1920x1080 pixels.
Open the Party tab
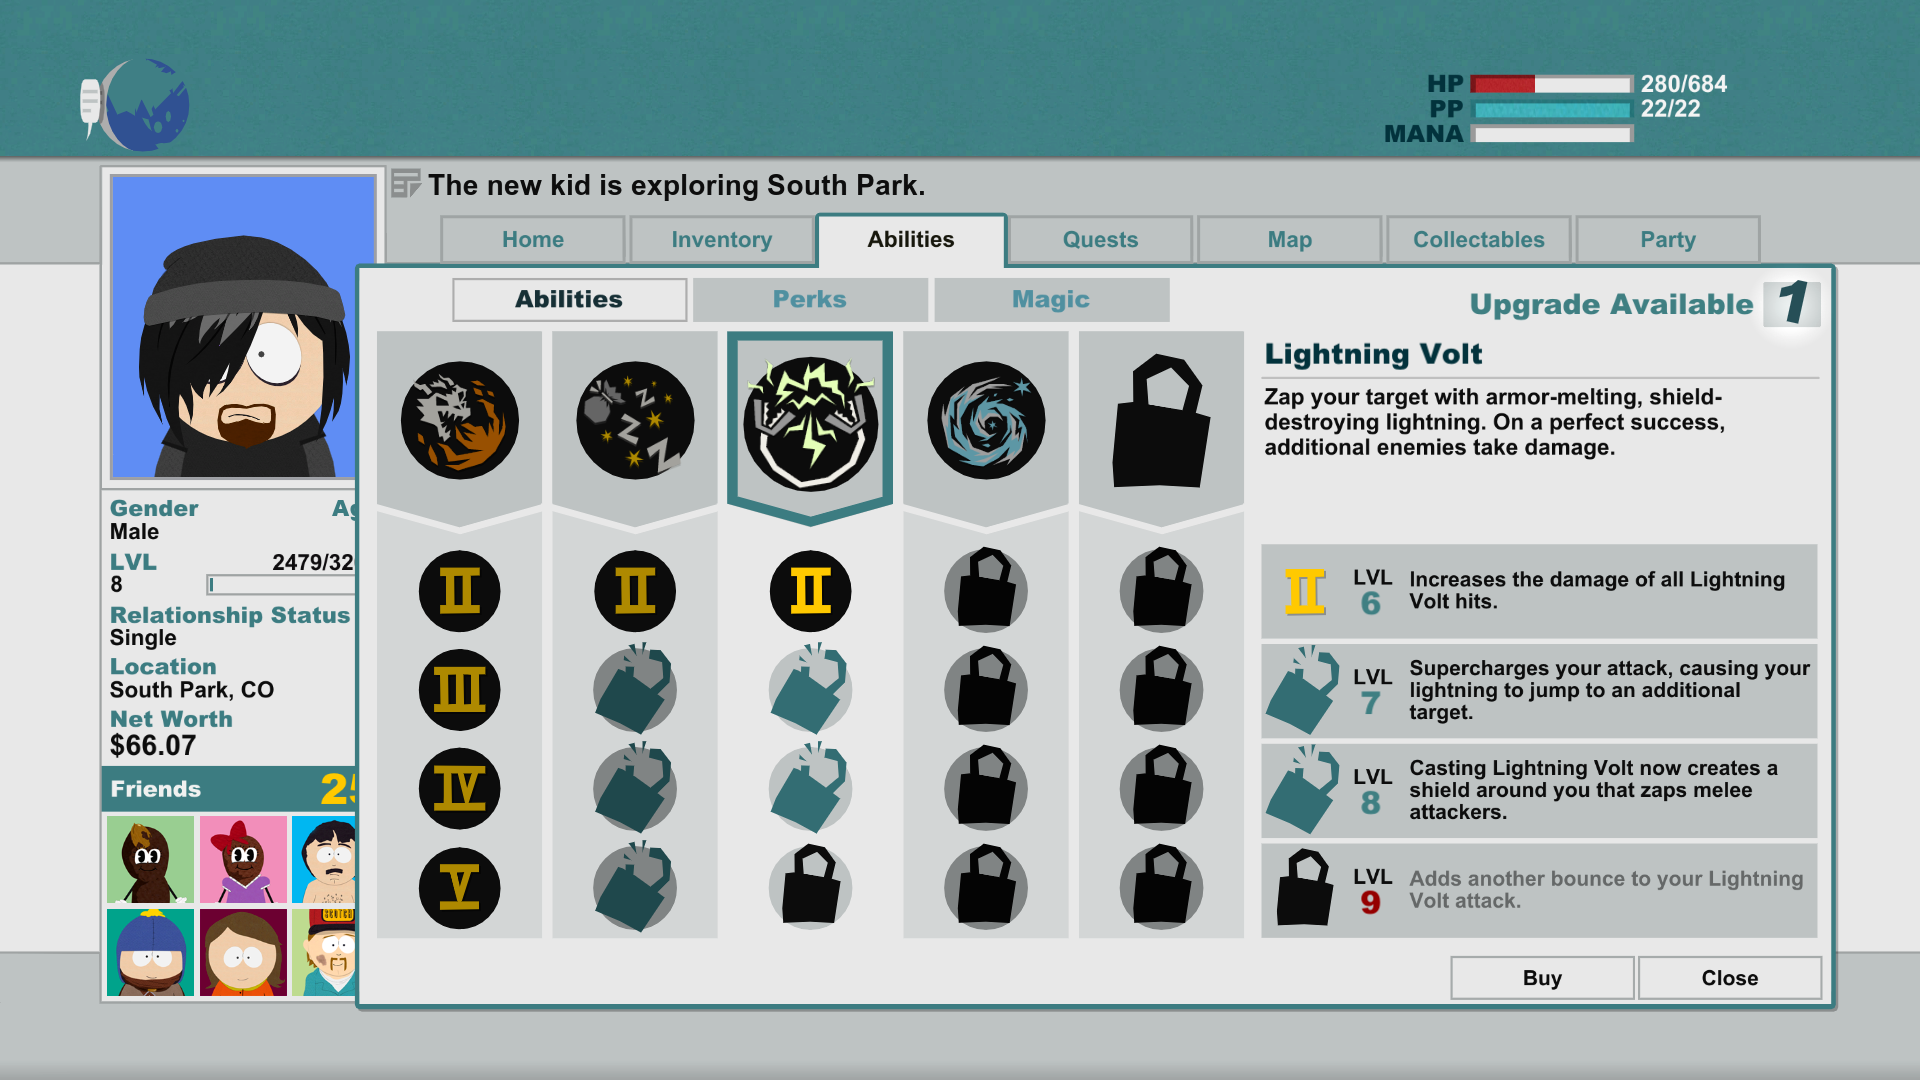coord(1668,240)
